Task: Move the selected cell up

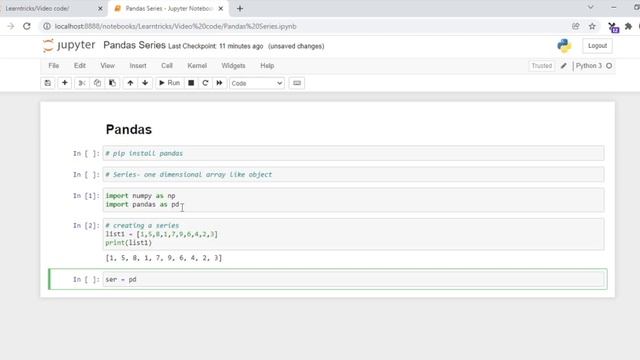Action: (130, 83)
